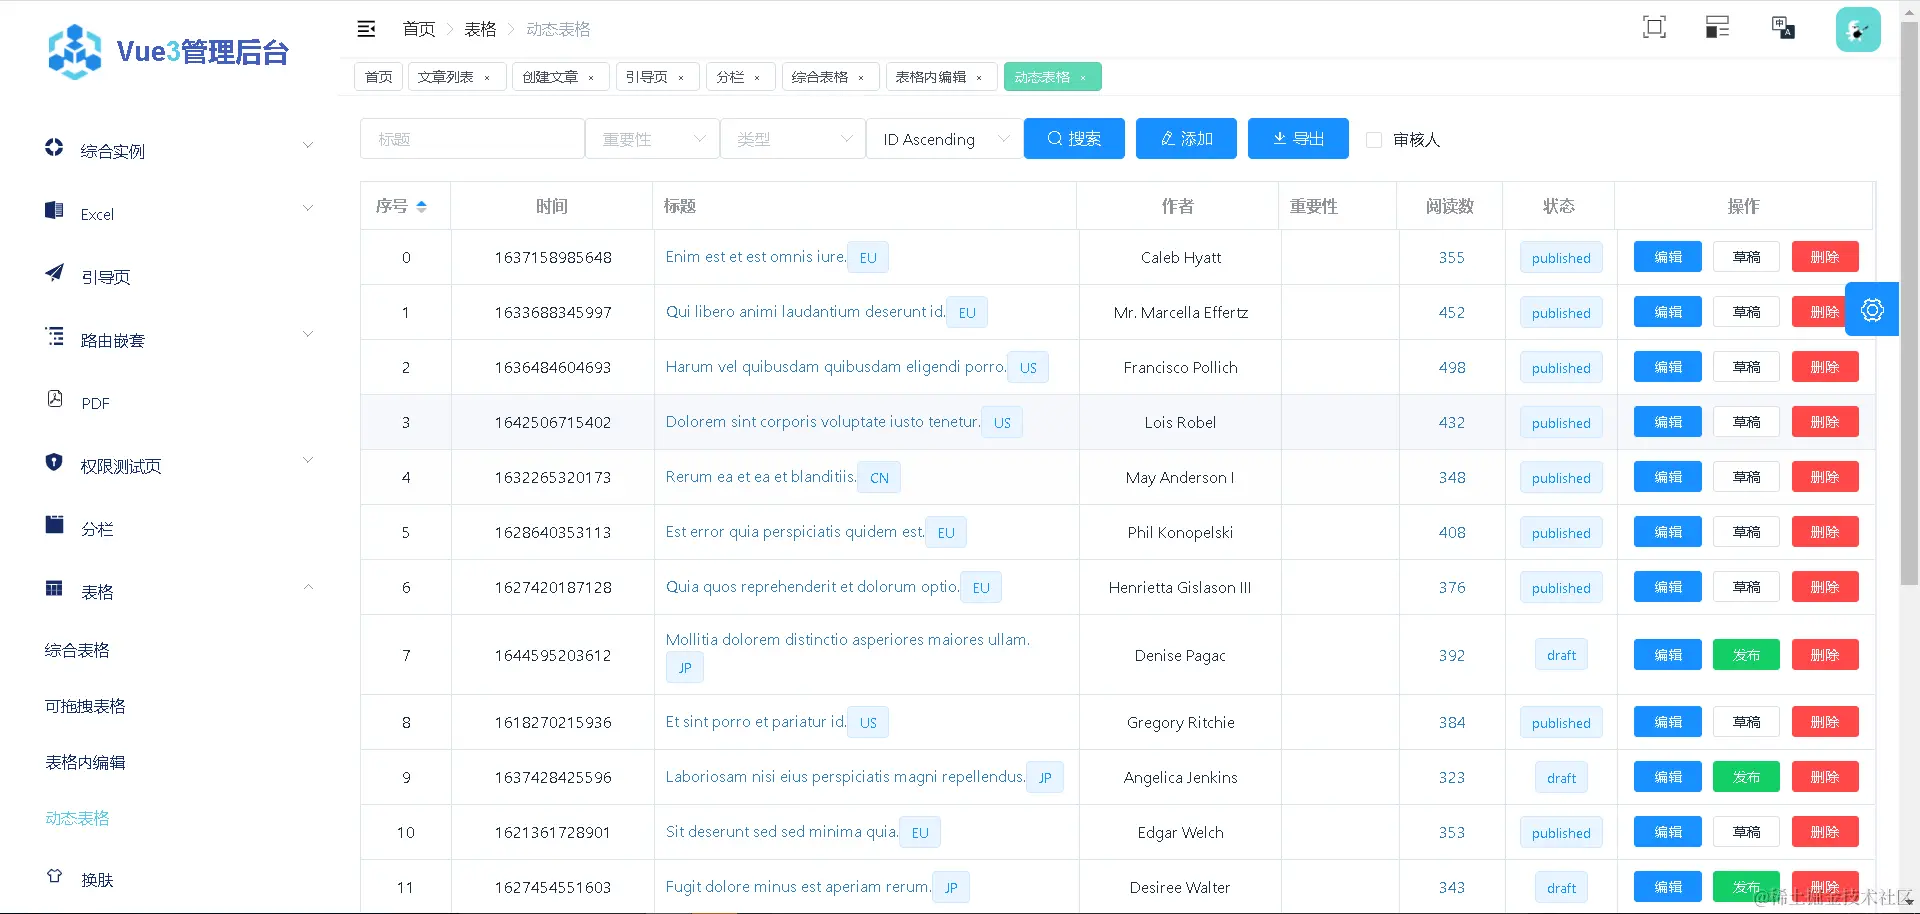Viewport: 1920px width, 914px height.
Task: Open the floating settings gear panel
Action: coord(1872,310)
